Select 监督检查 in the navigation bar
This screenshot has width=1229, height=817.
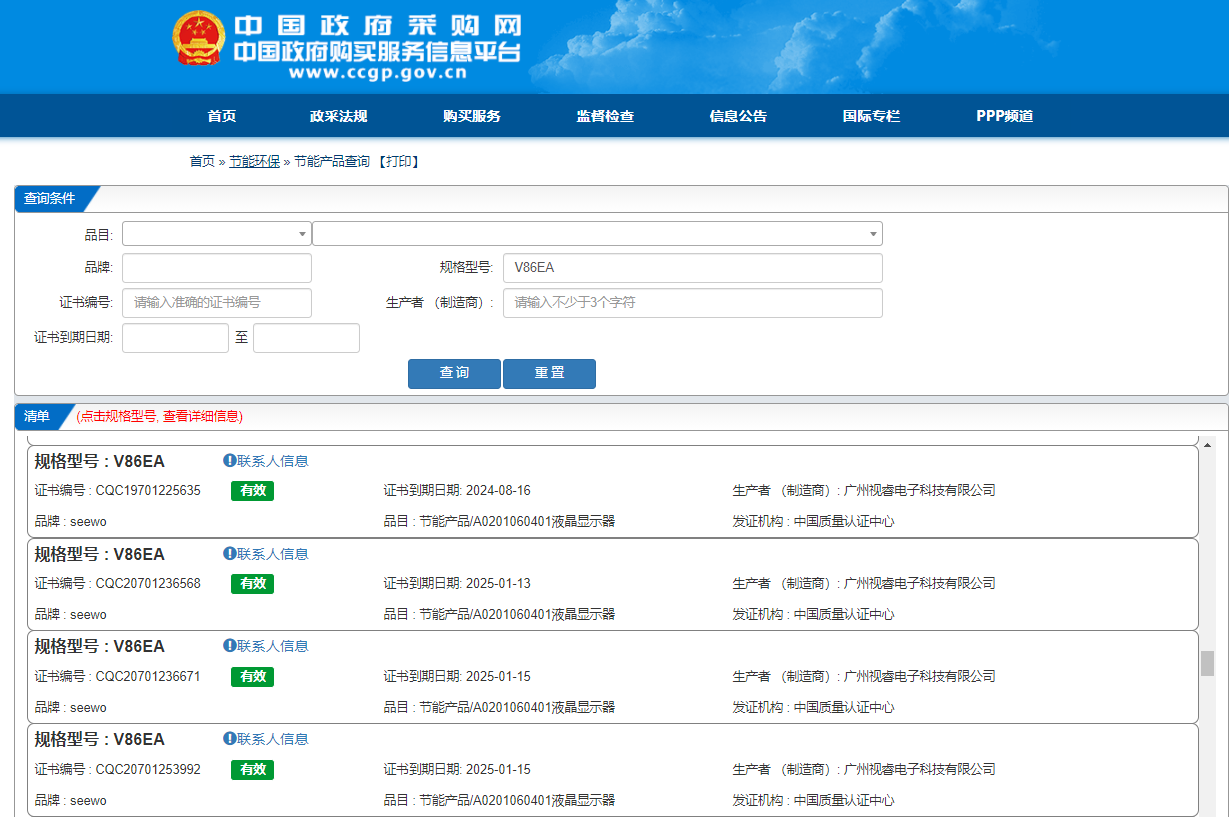[605, 116]
